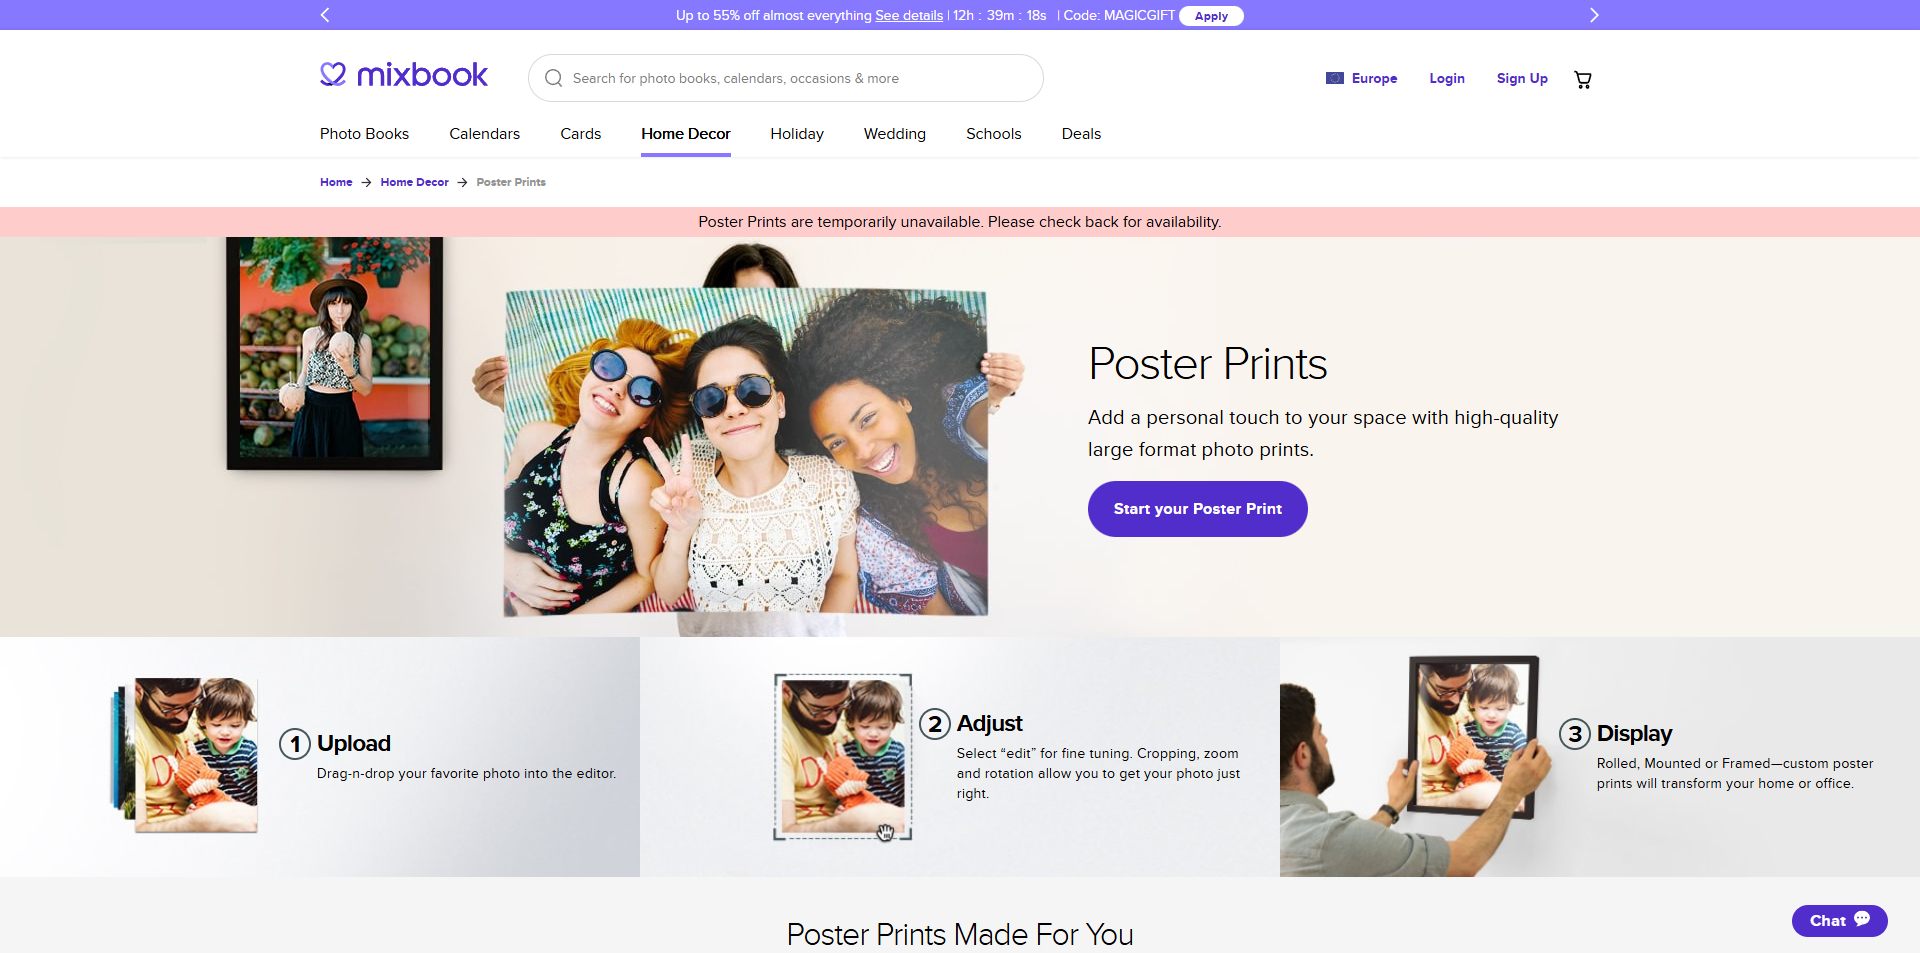Open the See details link
Screen dimensions: 1920x953
pyautogui.click(x=909, y=15)
